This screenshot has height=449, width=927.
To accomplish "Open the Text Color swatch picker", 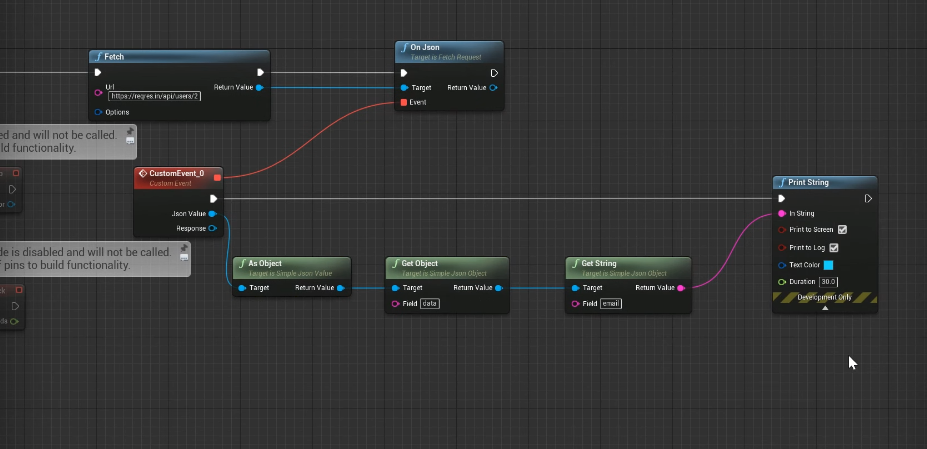I will pyautogui.click(x=827, y=265).
